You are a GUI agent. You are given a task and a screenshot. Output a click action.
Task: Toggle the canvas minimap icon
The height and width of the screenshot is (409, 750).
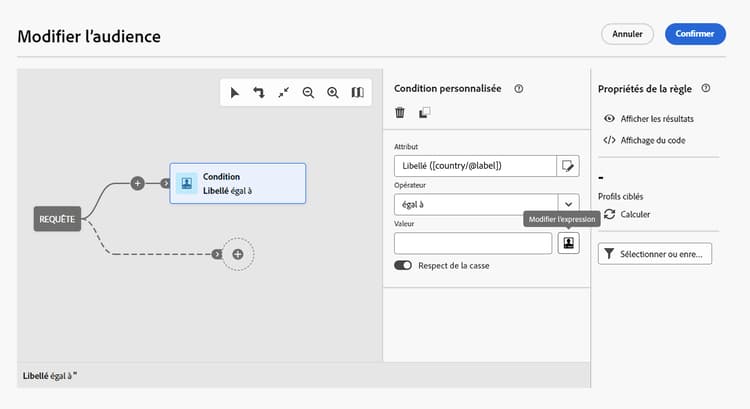[x=357, y=92]
